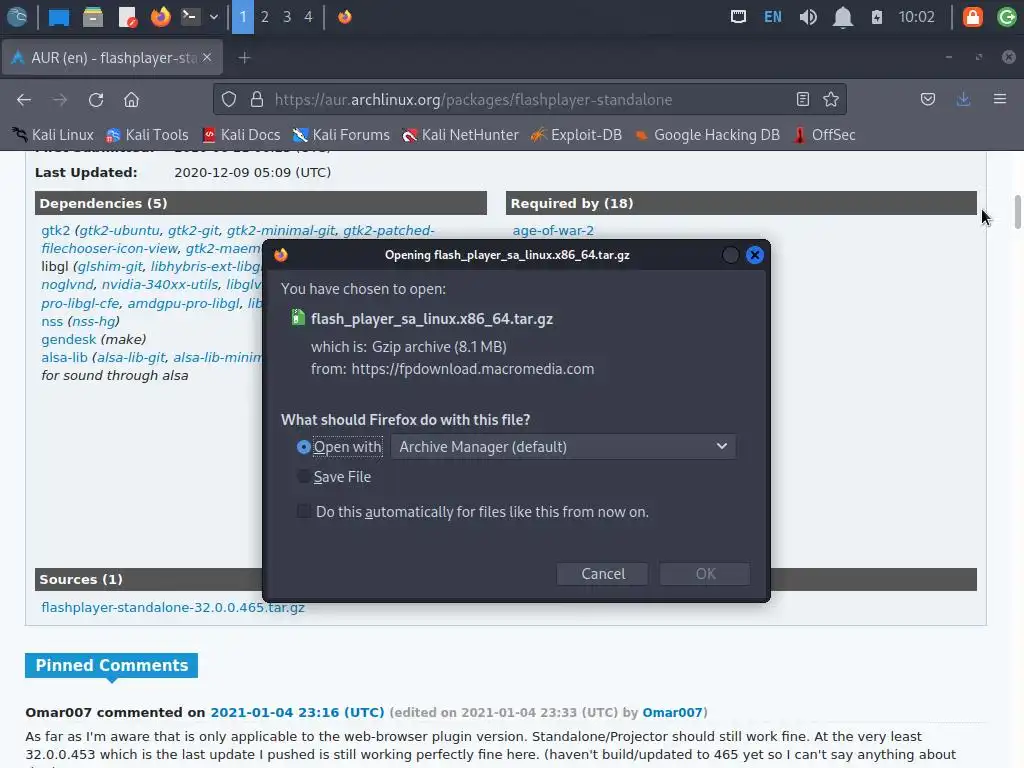Switch to workspace 4
The image size is (1024, 768).
point(308,16)
